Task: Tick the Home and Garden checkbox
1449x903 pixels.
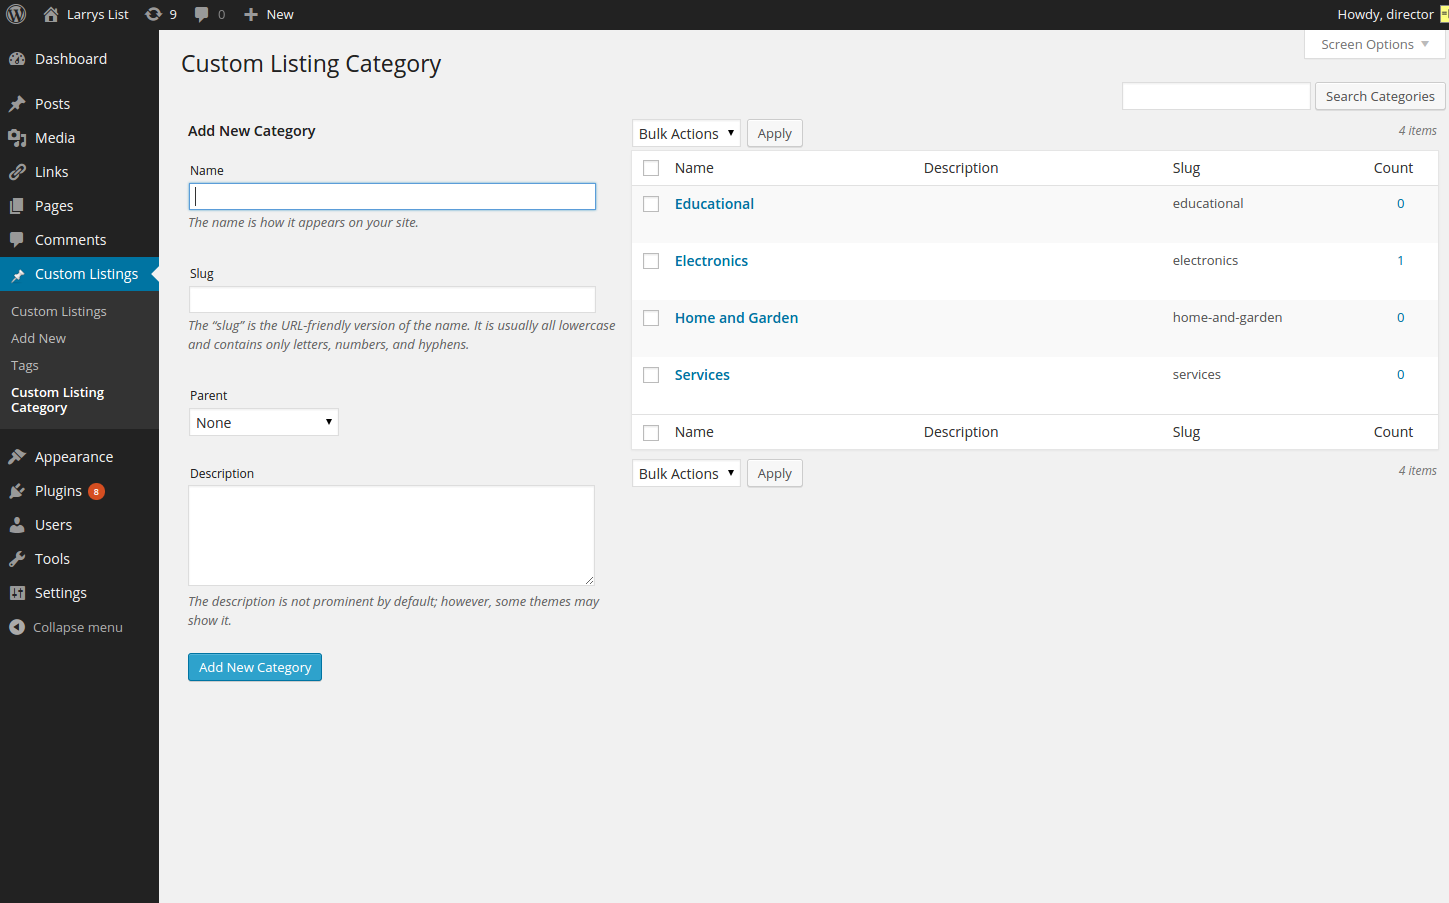Action: tap(651, 318)
